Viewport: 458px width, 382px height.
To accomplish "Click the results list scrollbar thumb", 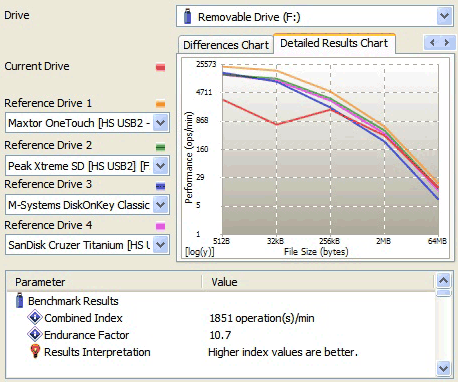I will coord(443,293).
